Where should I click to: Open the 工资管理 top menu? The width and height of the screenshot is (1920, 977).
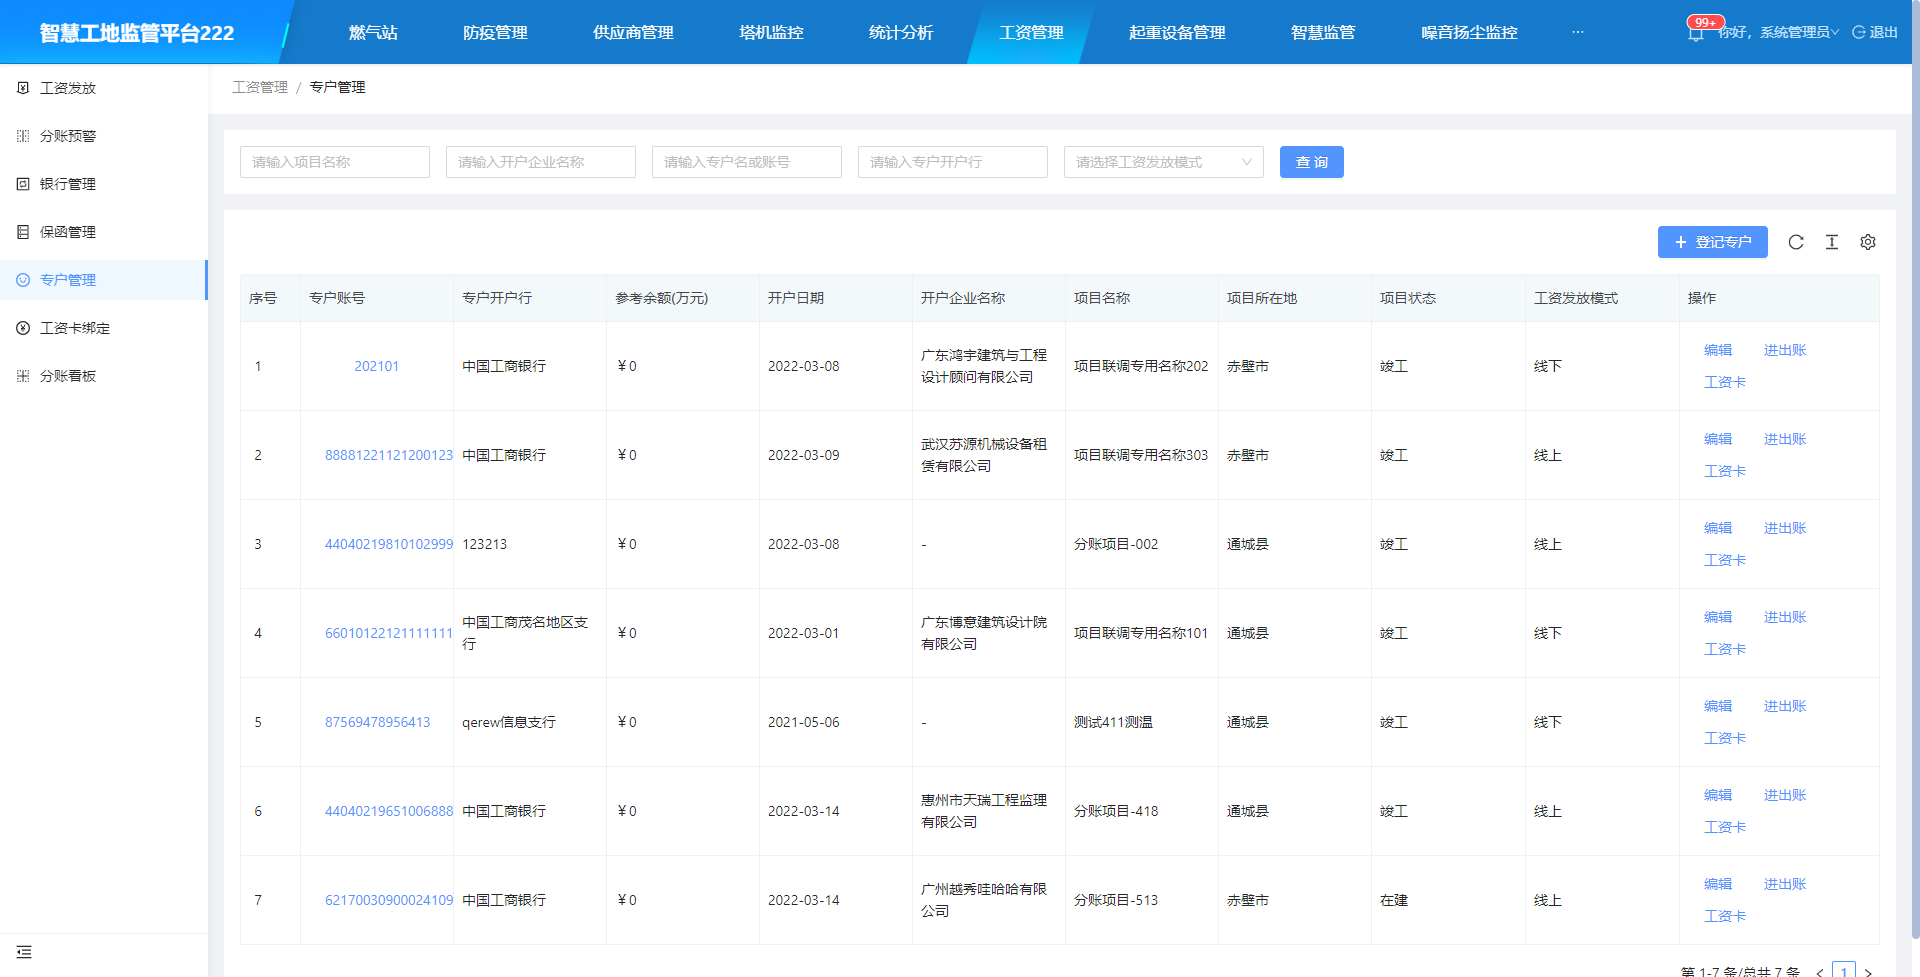pyautogui.click(x=1031, y=32)
